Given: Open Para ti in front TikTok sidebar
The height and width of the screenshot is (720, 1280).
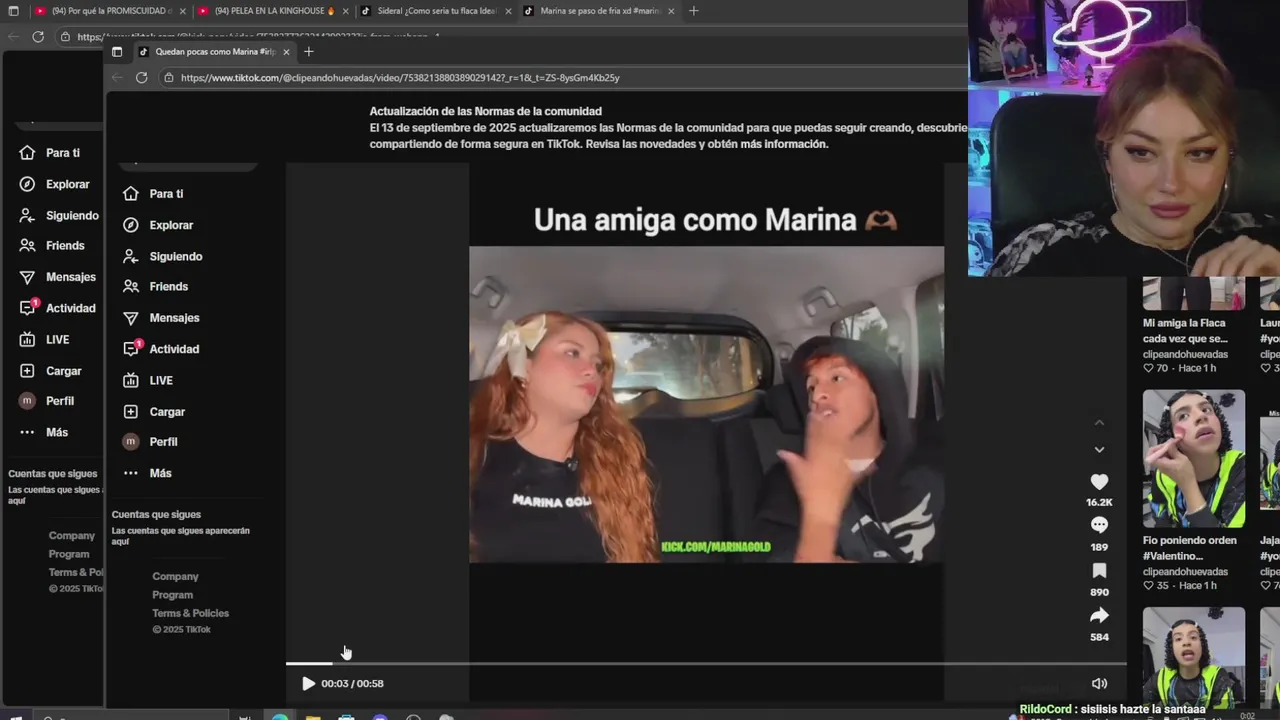Looking at the screenshot, I should tap(153, 194).
